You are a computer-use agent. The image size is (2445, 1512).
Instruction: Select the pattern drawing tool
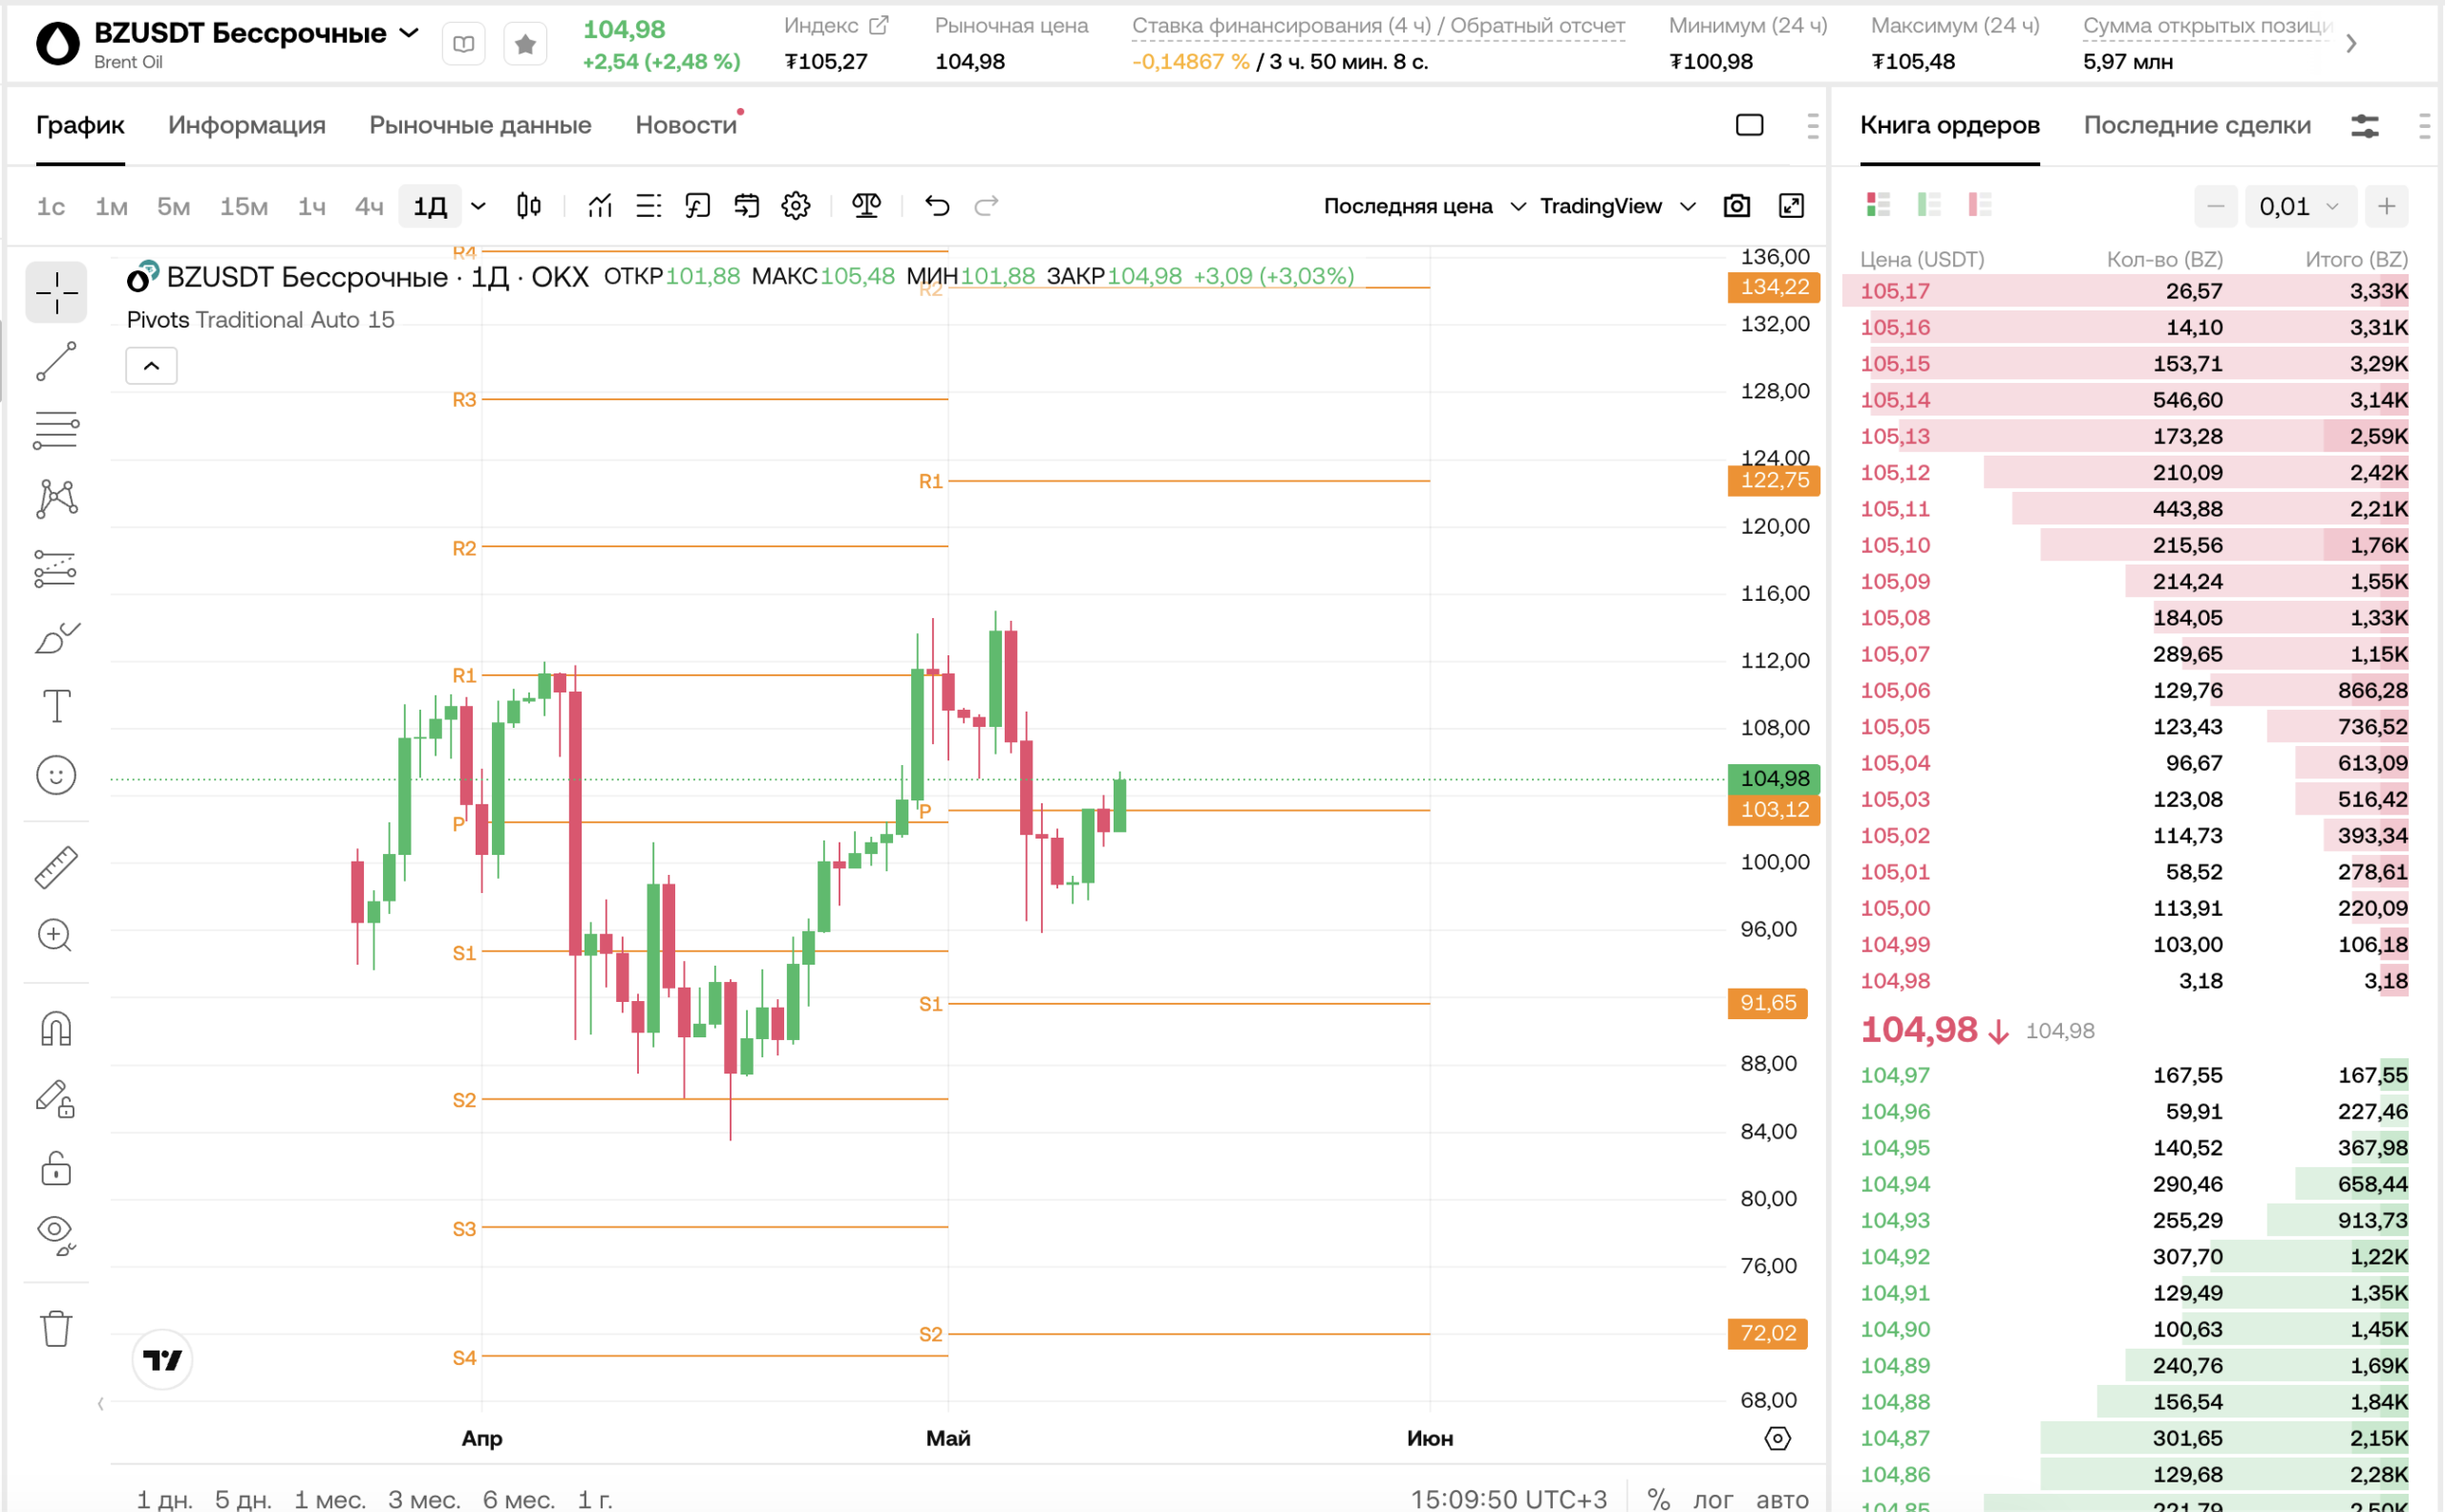(x=56, y=498)
